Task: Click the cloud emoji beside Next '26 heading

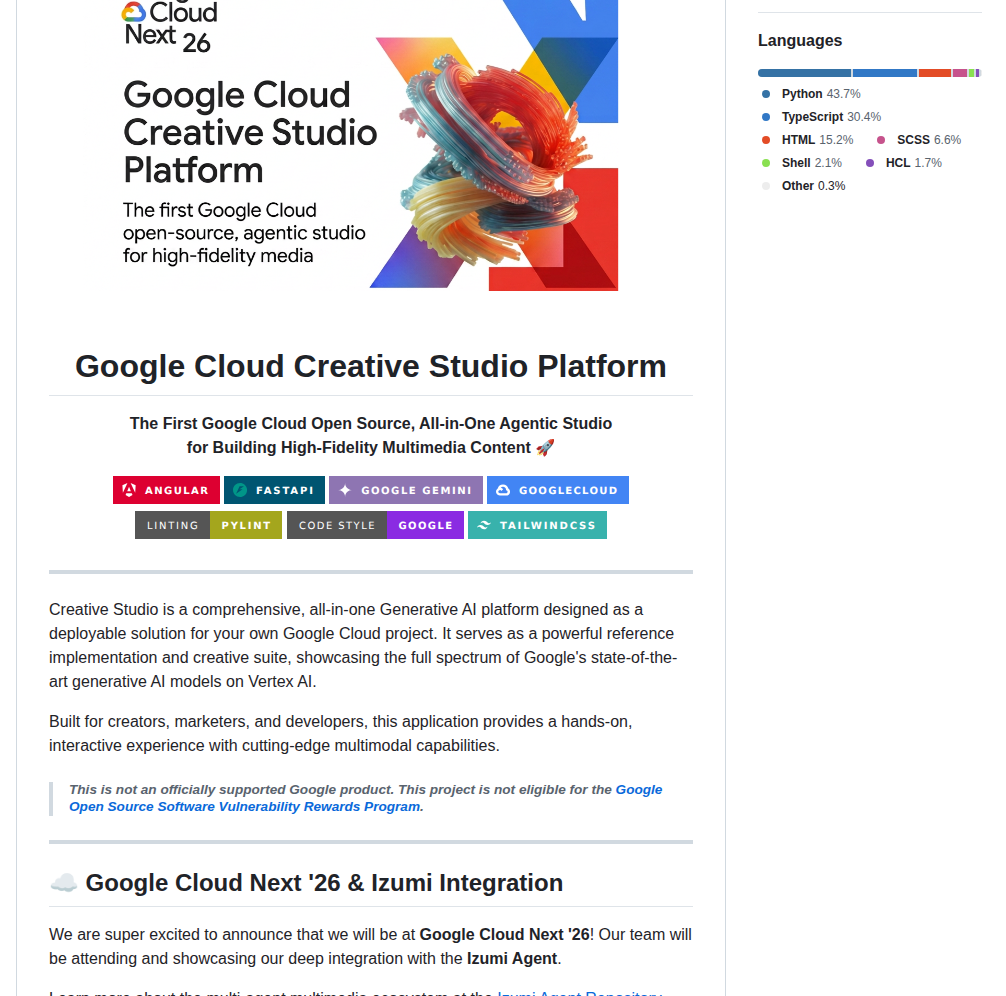Action: pyautogui.click(x=64, y=883)
